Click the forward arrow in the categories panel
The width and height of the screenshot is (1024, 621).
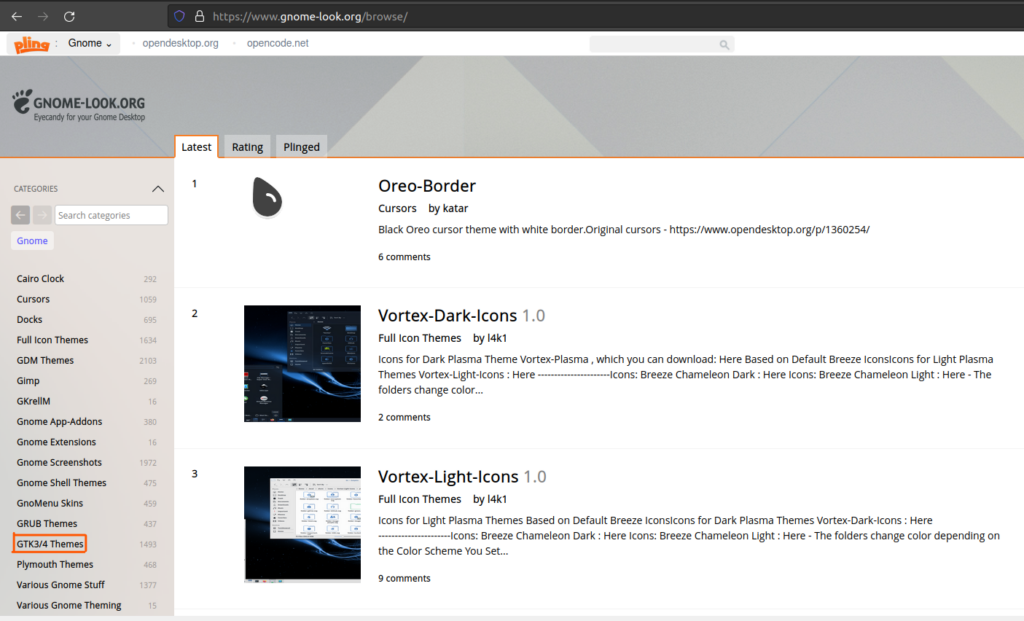[x=42, y=214]
